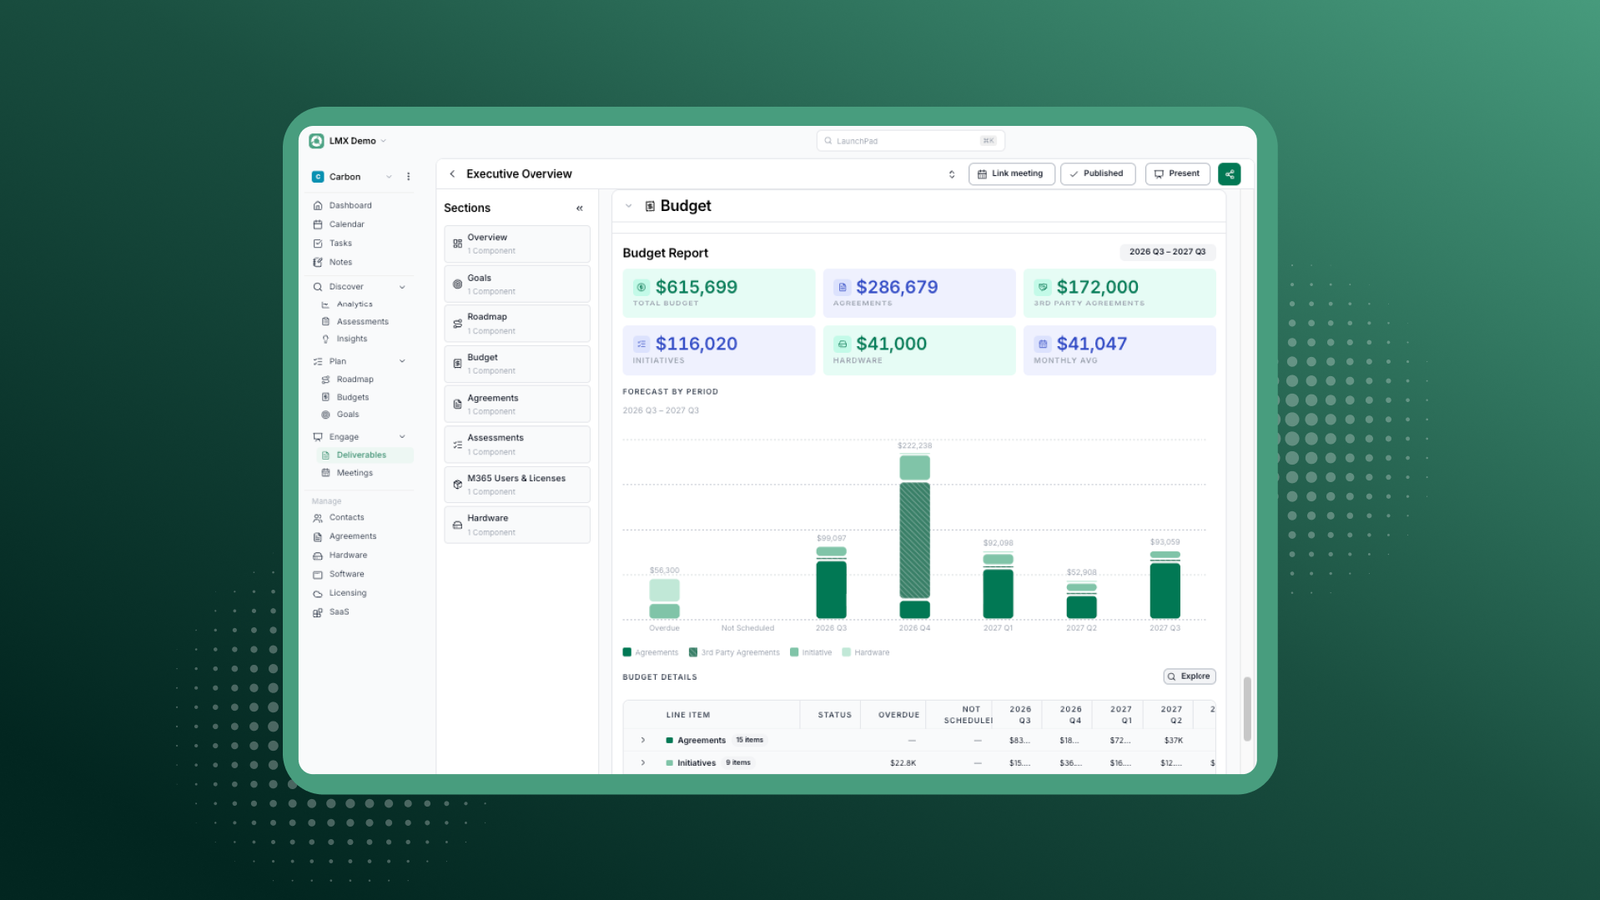Screen dimensions: 1600x900
Task: Click the back arrow beside Executive Overview
Action: tap(452, 174)
